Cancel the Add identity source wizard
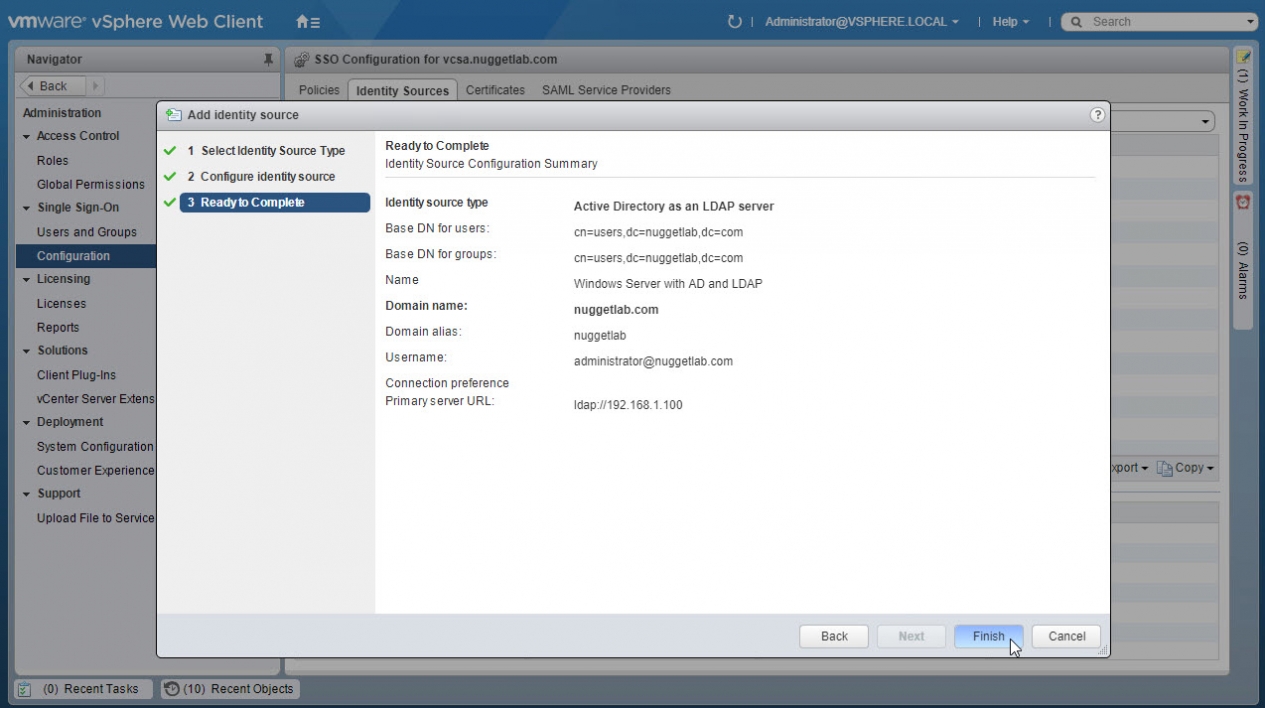This screenshot has height=708, width=1265. point(1066,636)
